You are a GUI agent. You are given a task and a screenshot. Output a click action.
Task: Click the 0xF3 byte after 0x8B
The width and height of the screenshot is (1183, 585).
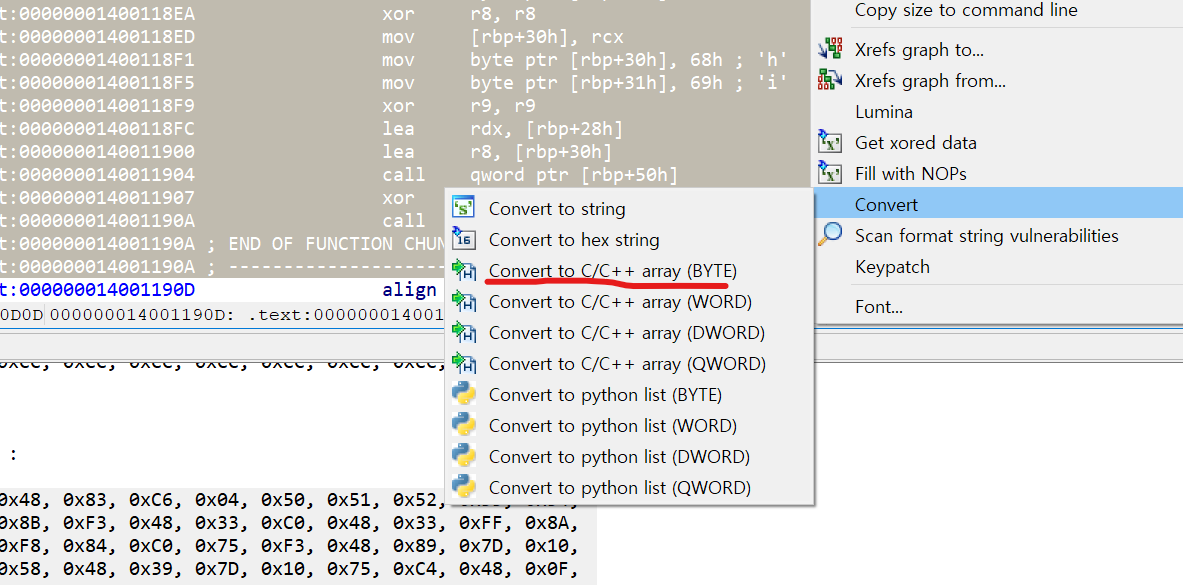[x=84, y=522]
